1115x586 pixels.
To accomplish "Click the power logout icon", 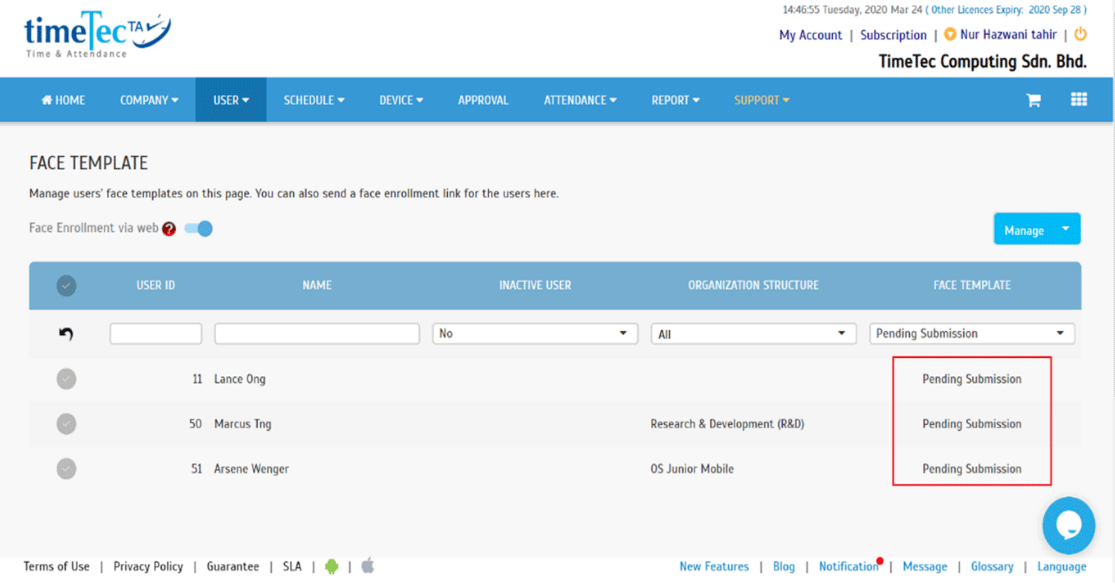I will pyautogui.click(x=1080, y=34).
